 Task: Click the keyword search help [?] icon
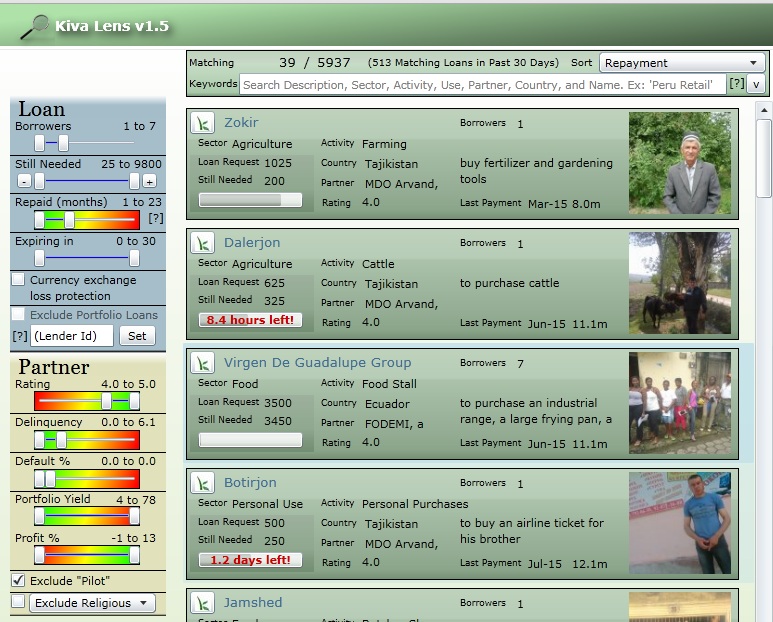736,85
